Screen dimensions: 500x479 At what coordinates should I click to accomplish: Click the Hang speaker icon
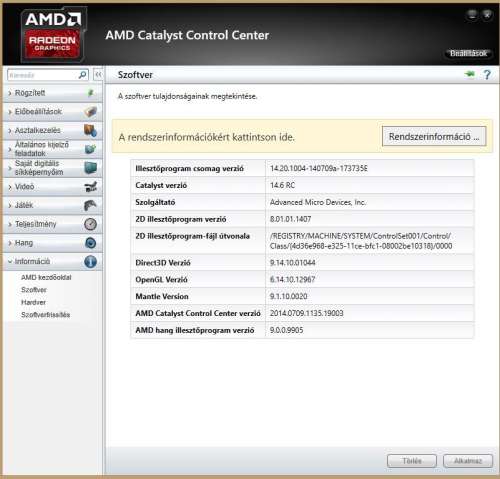pyautogui.click(x=90, y=243)
